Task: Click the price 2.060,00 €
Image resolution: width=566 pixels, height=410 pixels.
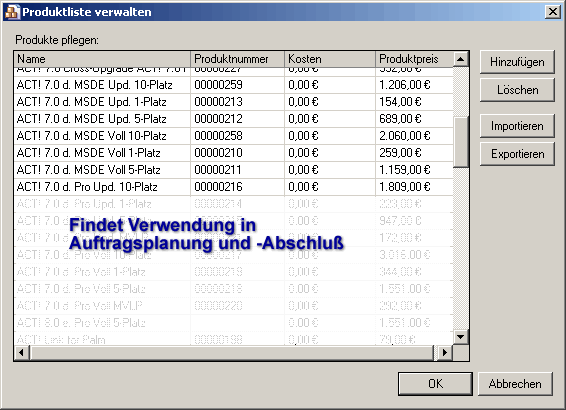Action: (x=405, y=136)
